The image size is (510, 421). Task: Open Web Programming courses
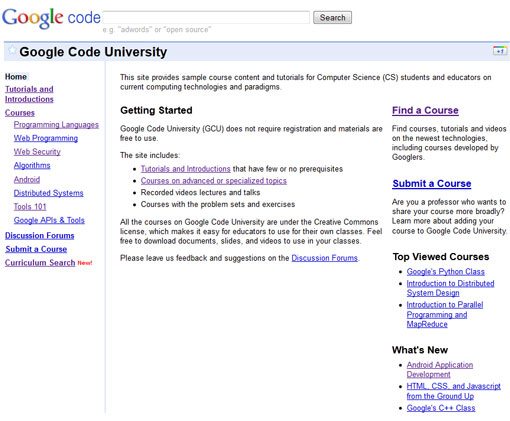coord(46,138)
